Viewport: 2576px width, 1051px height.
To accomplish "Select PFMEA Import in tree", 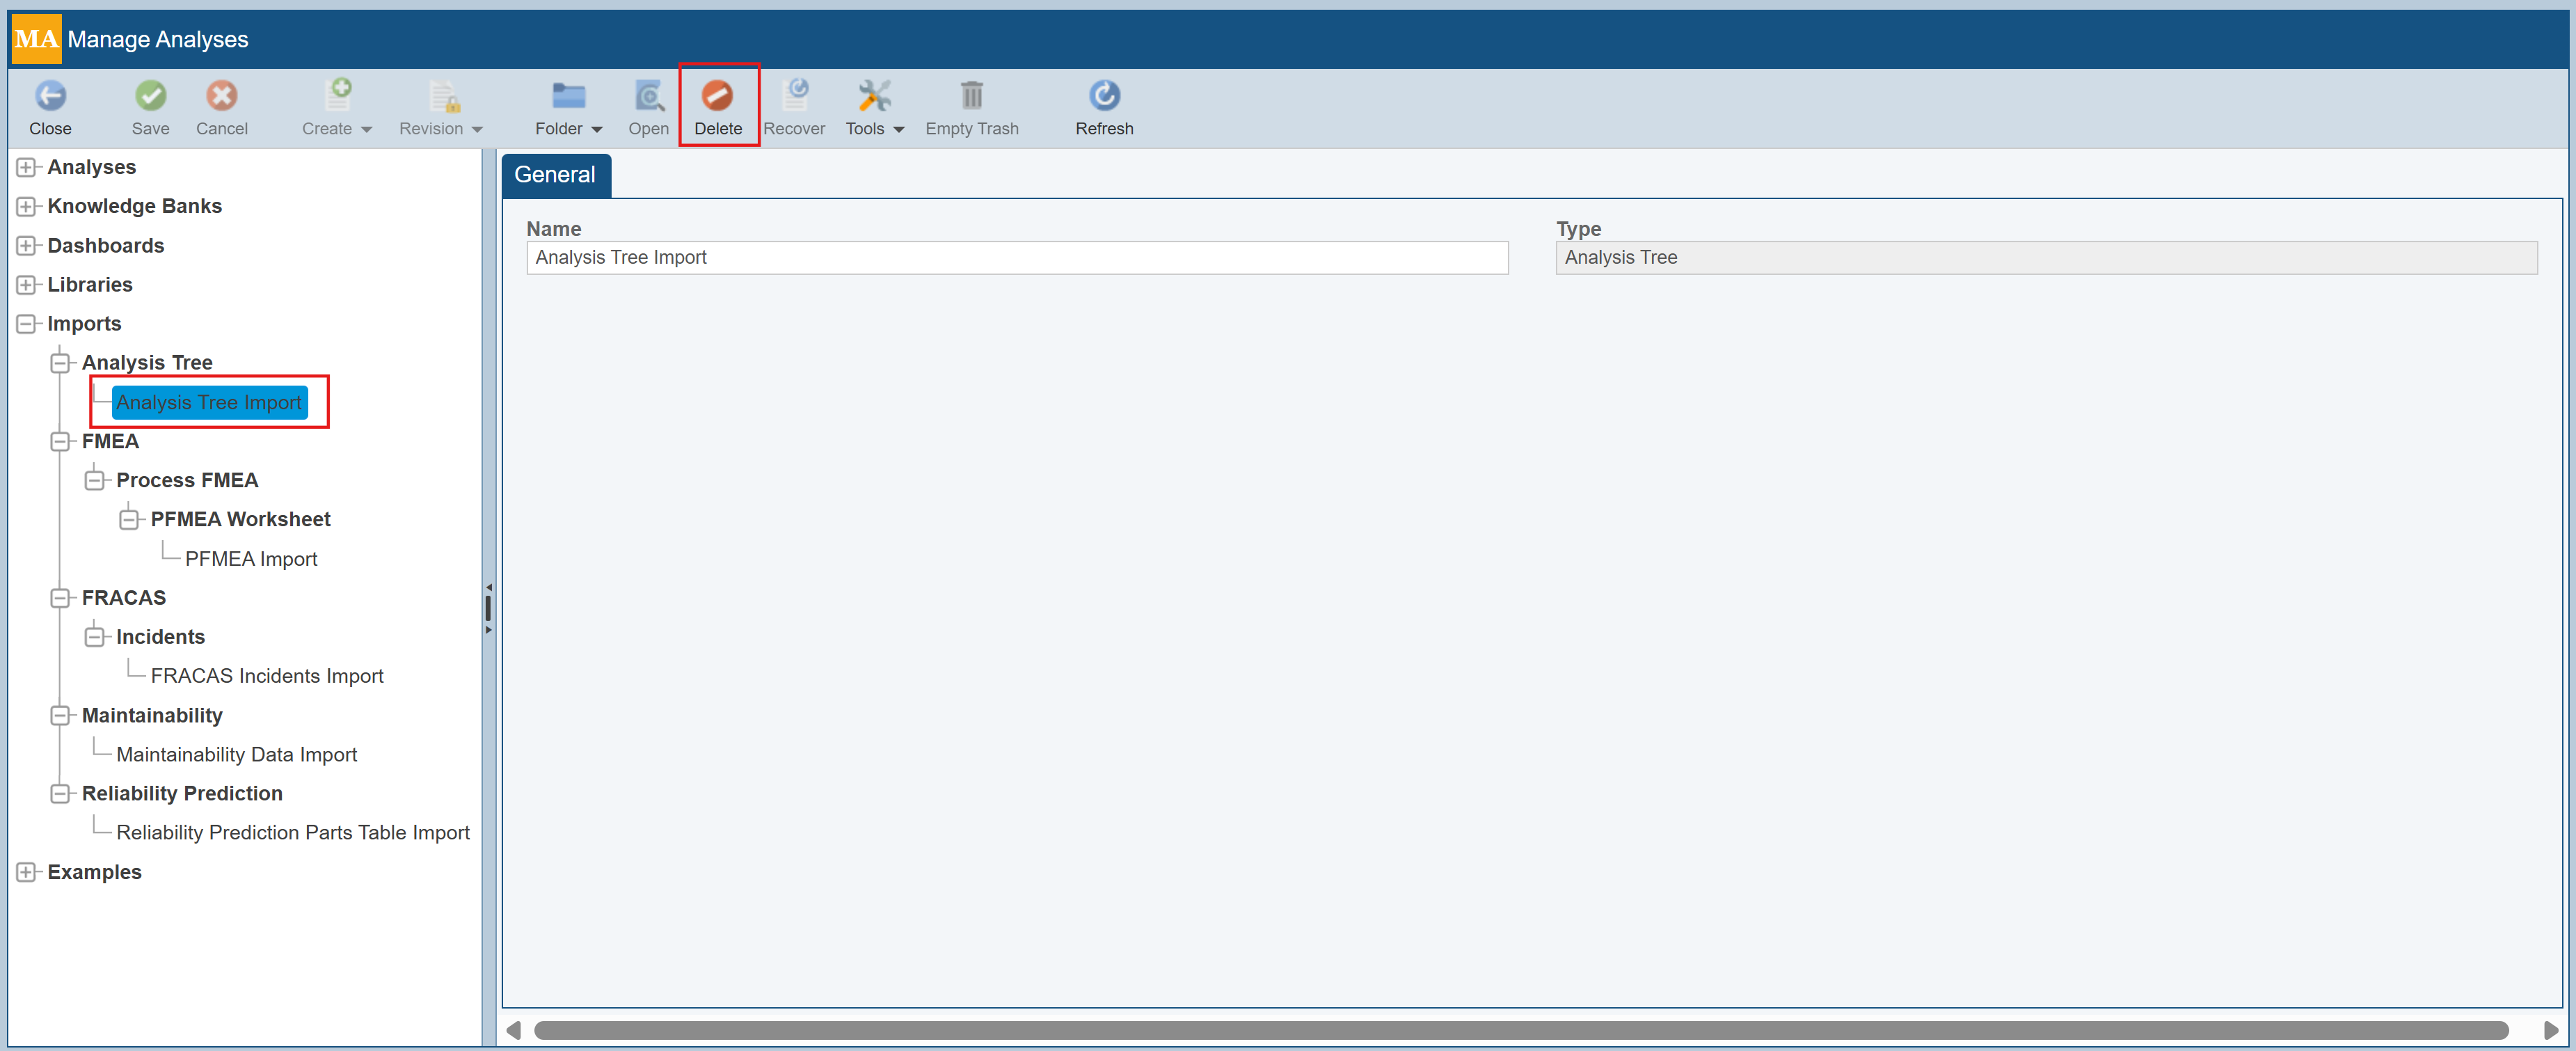I will point(251,559).
